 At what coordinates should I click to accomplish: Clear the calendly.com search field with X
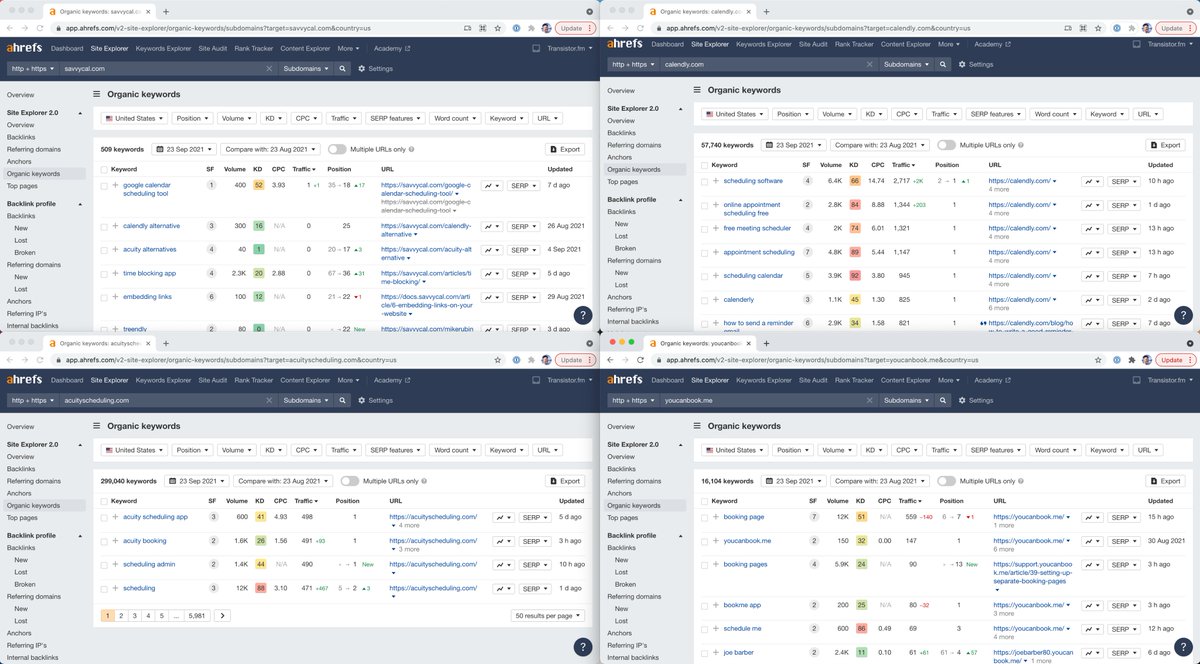point(868,64)
